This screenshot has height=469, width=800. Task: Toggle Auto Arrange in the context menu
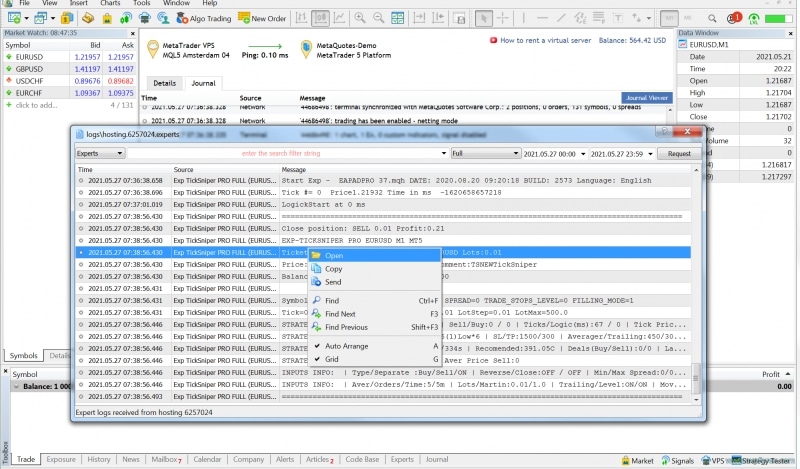pyautogui.click(x=374, y=346)
